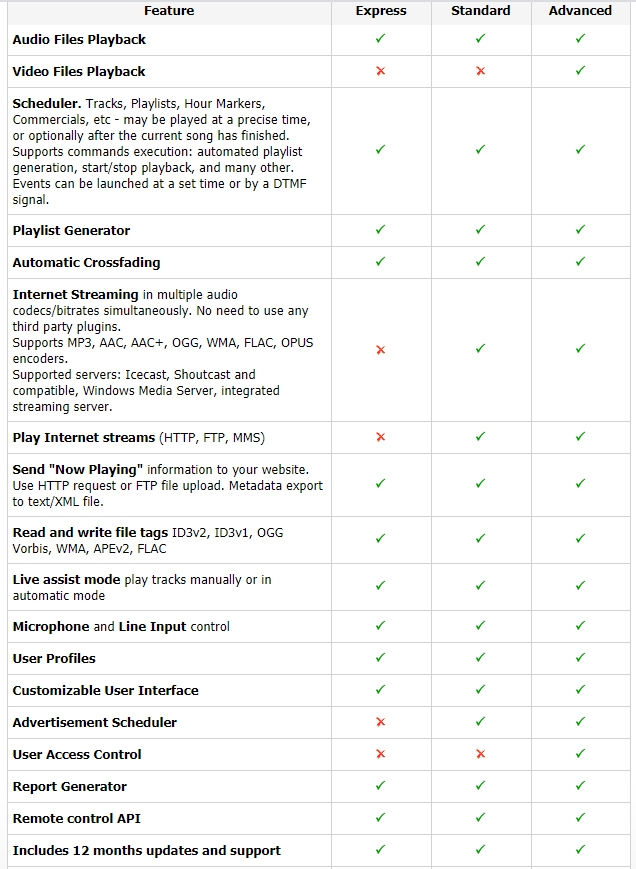Click Advanced checkmark for Video Files Playback
The height and width of the screenshot is (869, 636).
(x=580, y=71)
